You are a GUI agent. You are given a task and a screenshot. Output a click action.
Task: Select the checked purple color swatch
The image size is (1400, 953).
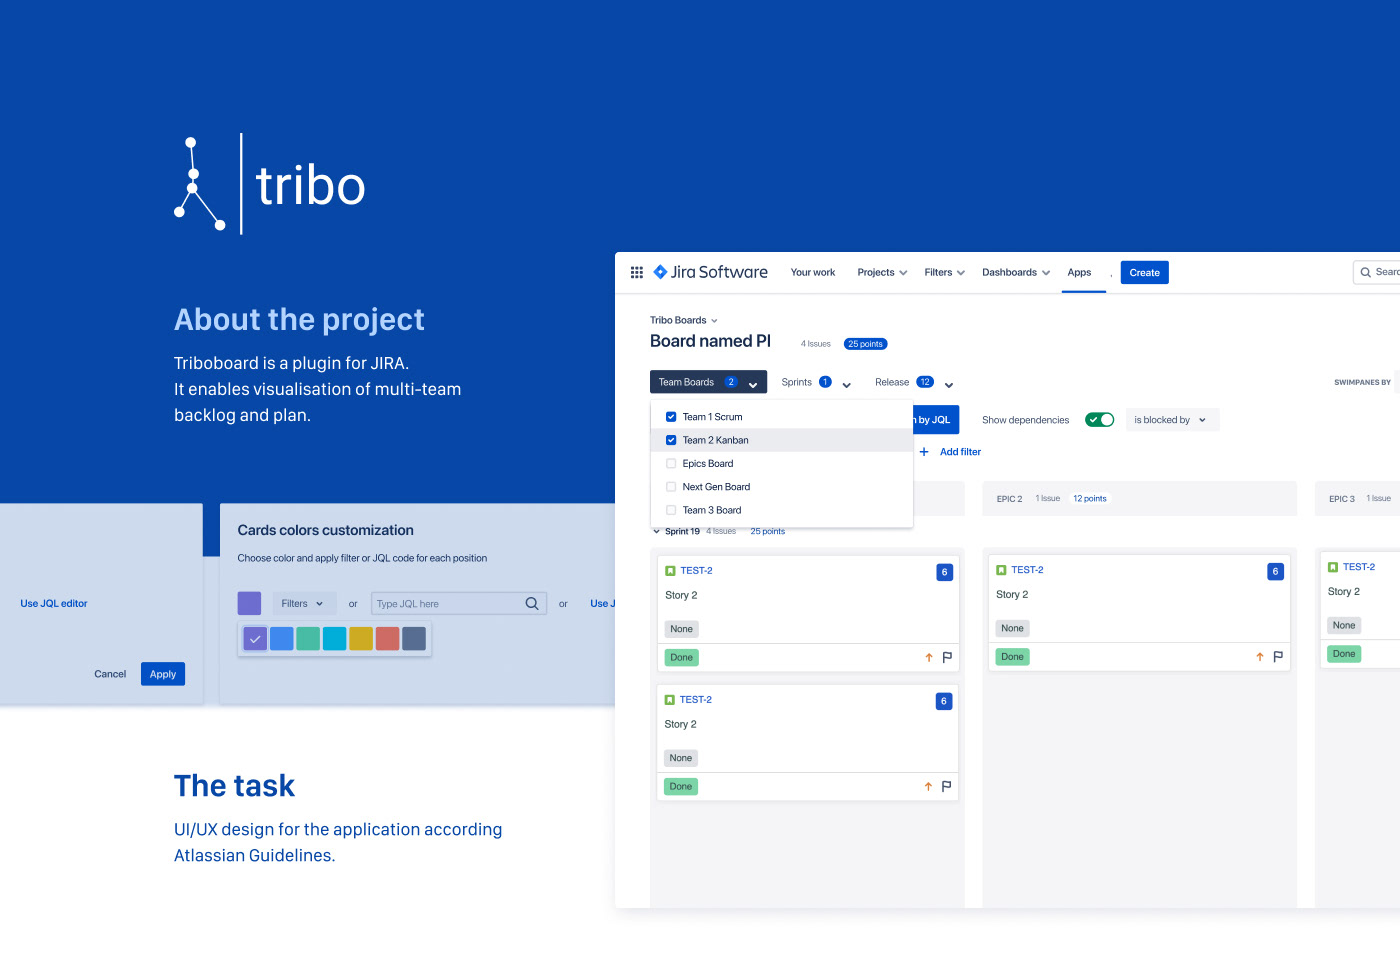(255, 639)
